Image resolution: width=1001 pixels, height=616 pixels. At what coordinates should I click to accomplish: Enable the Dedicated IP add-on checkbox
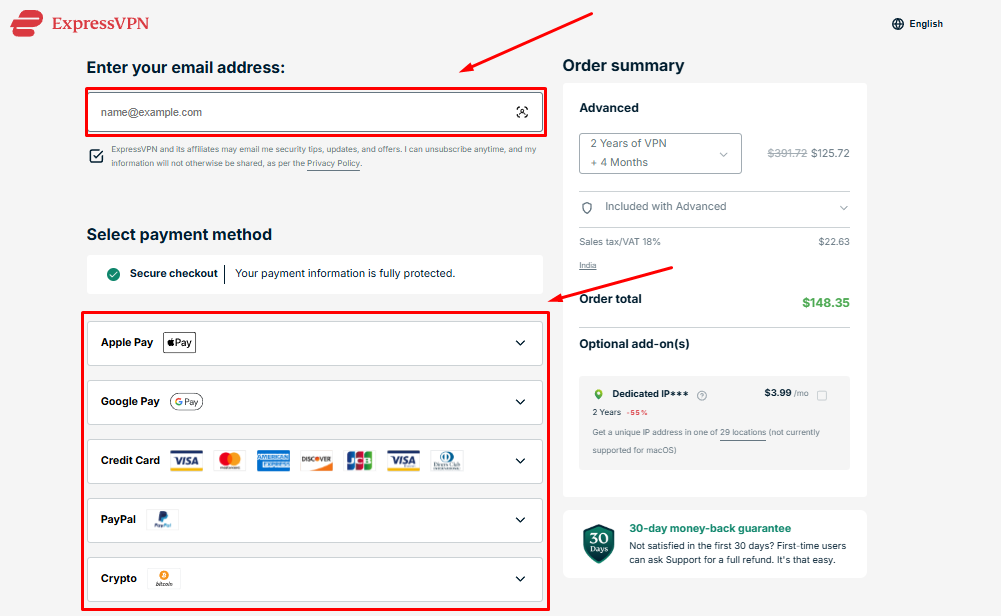(x=822, y=395)
